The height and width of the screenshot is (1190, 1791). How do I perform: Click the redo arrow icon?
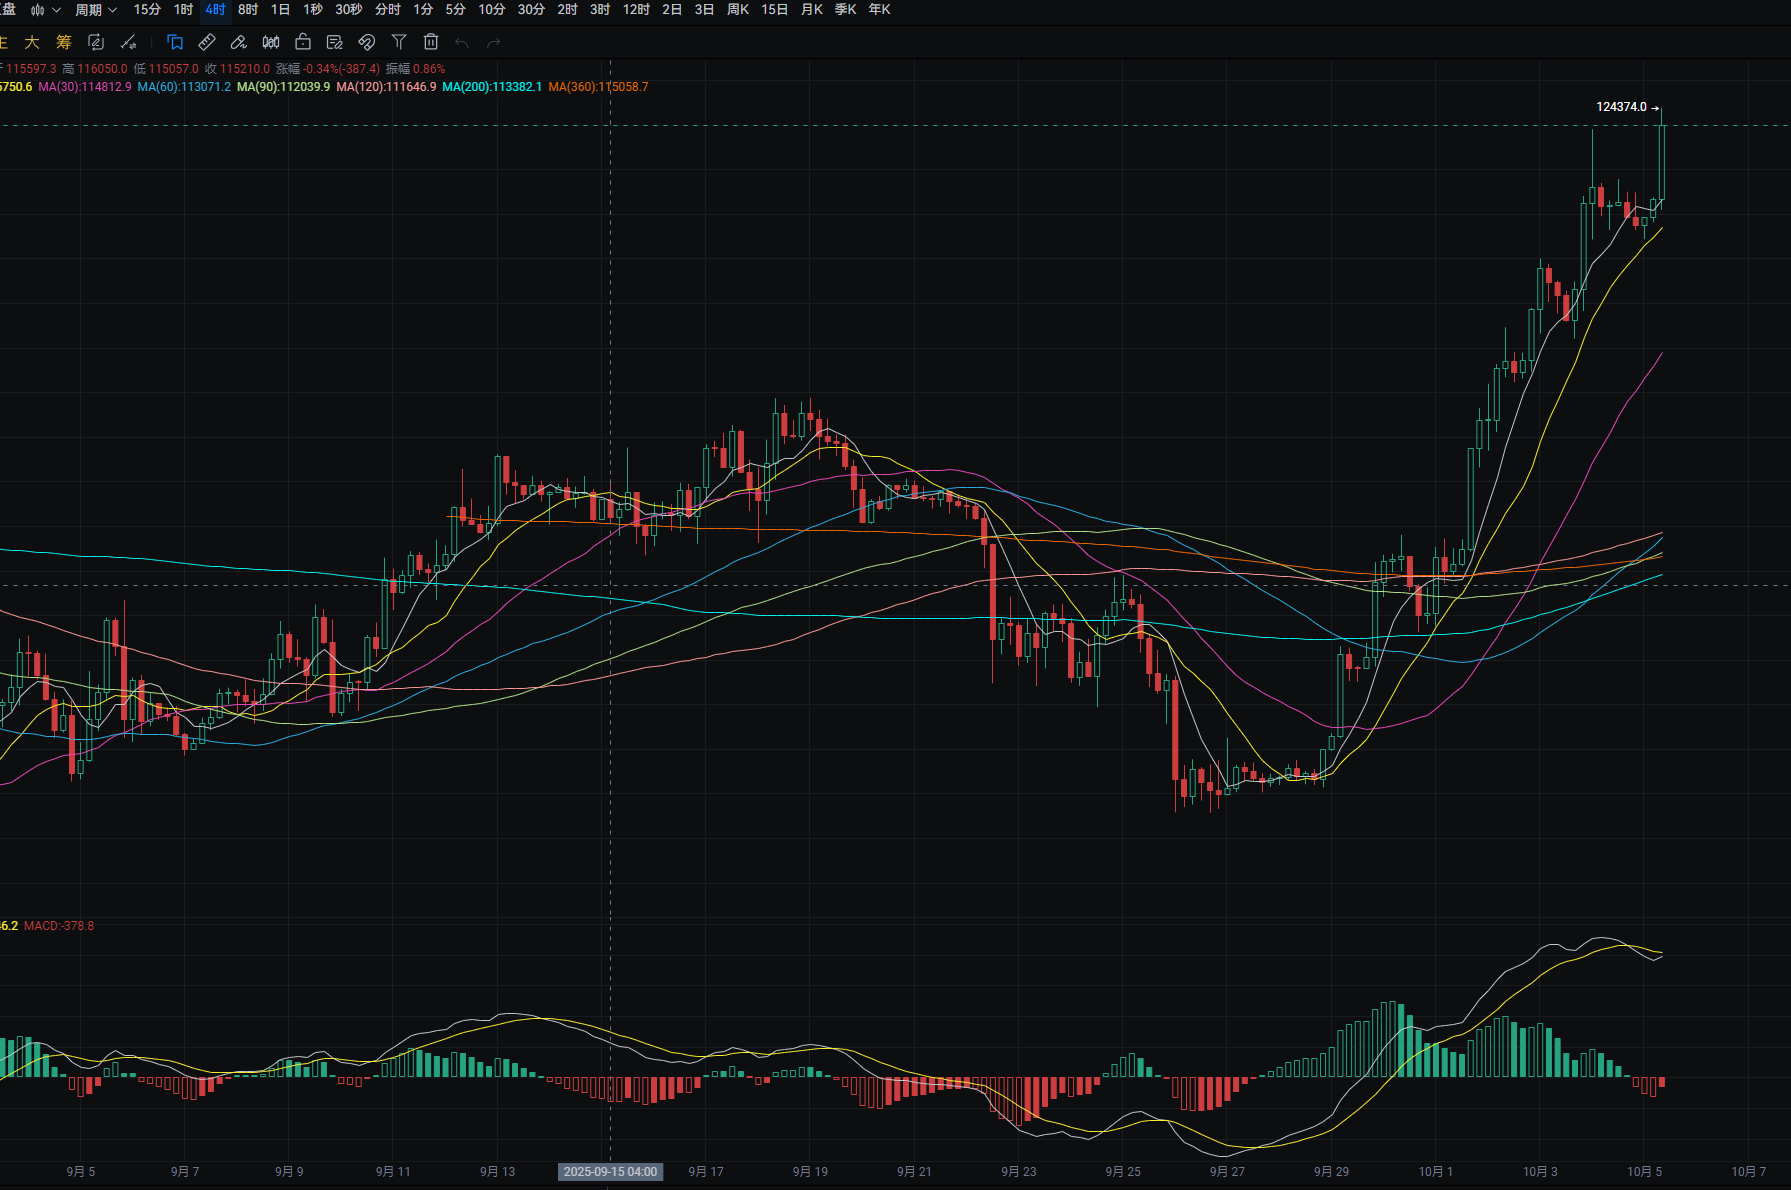coord(493,42)
